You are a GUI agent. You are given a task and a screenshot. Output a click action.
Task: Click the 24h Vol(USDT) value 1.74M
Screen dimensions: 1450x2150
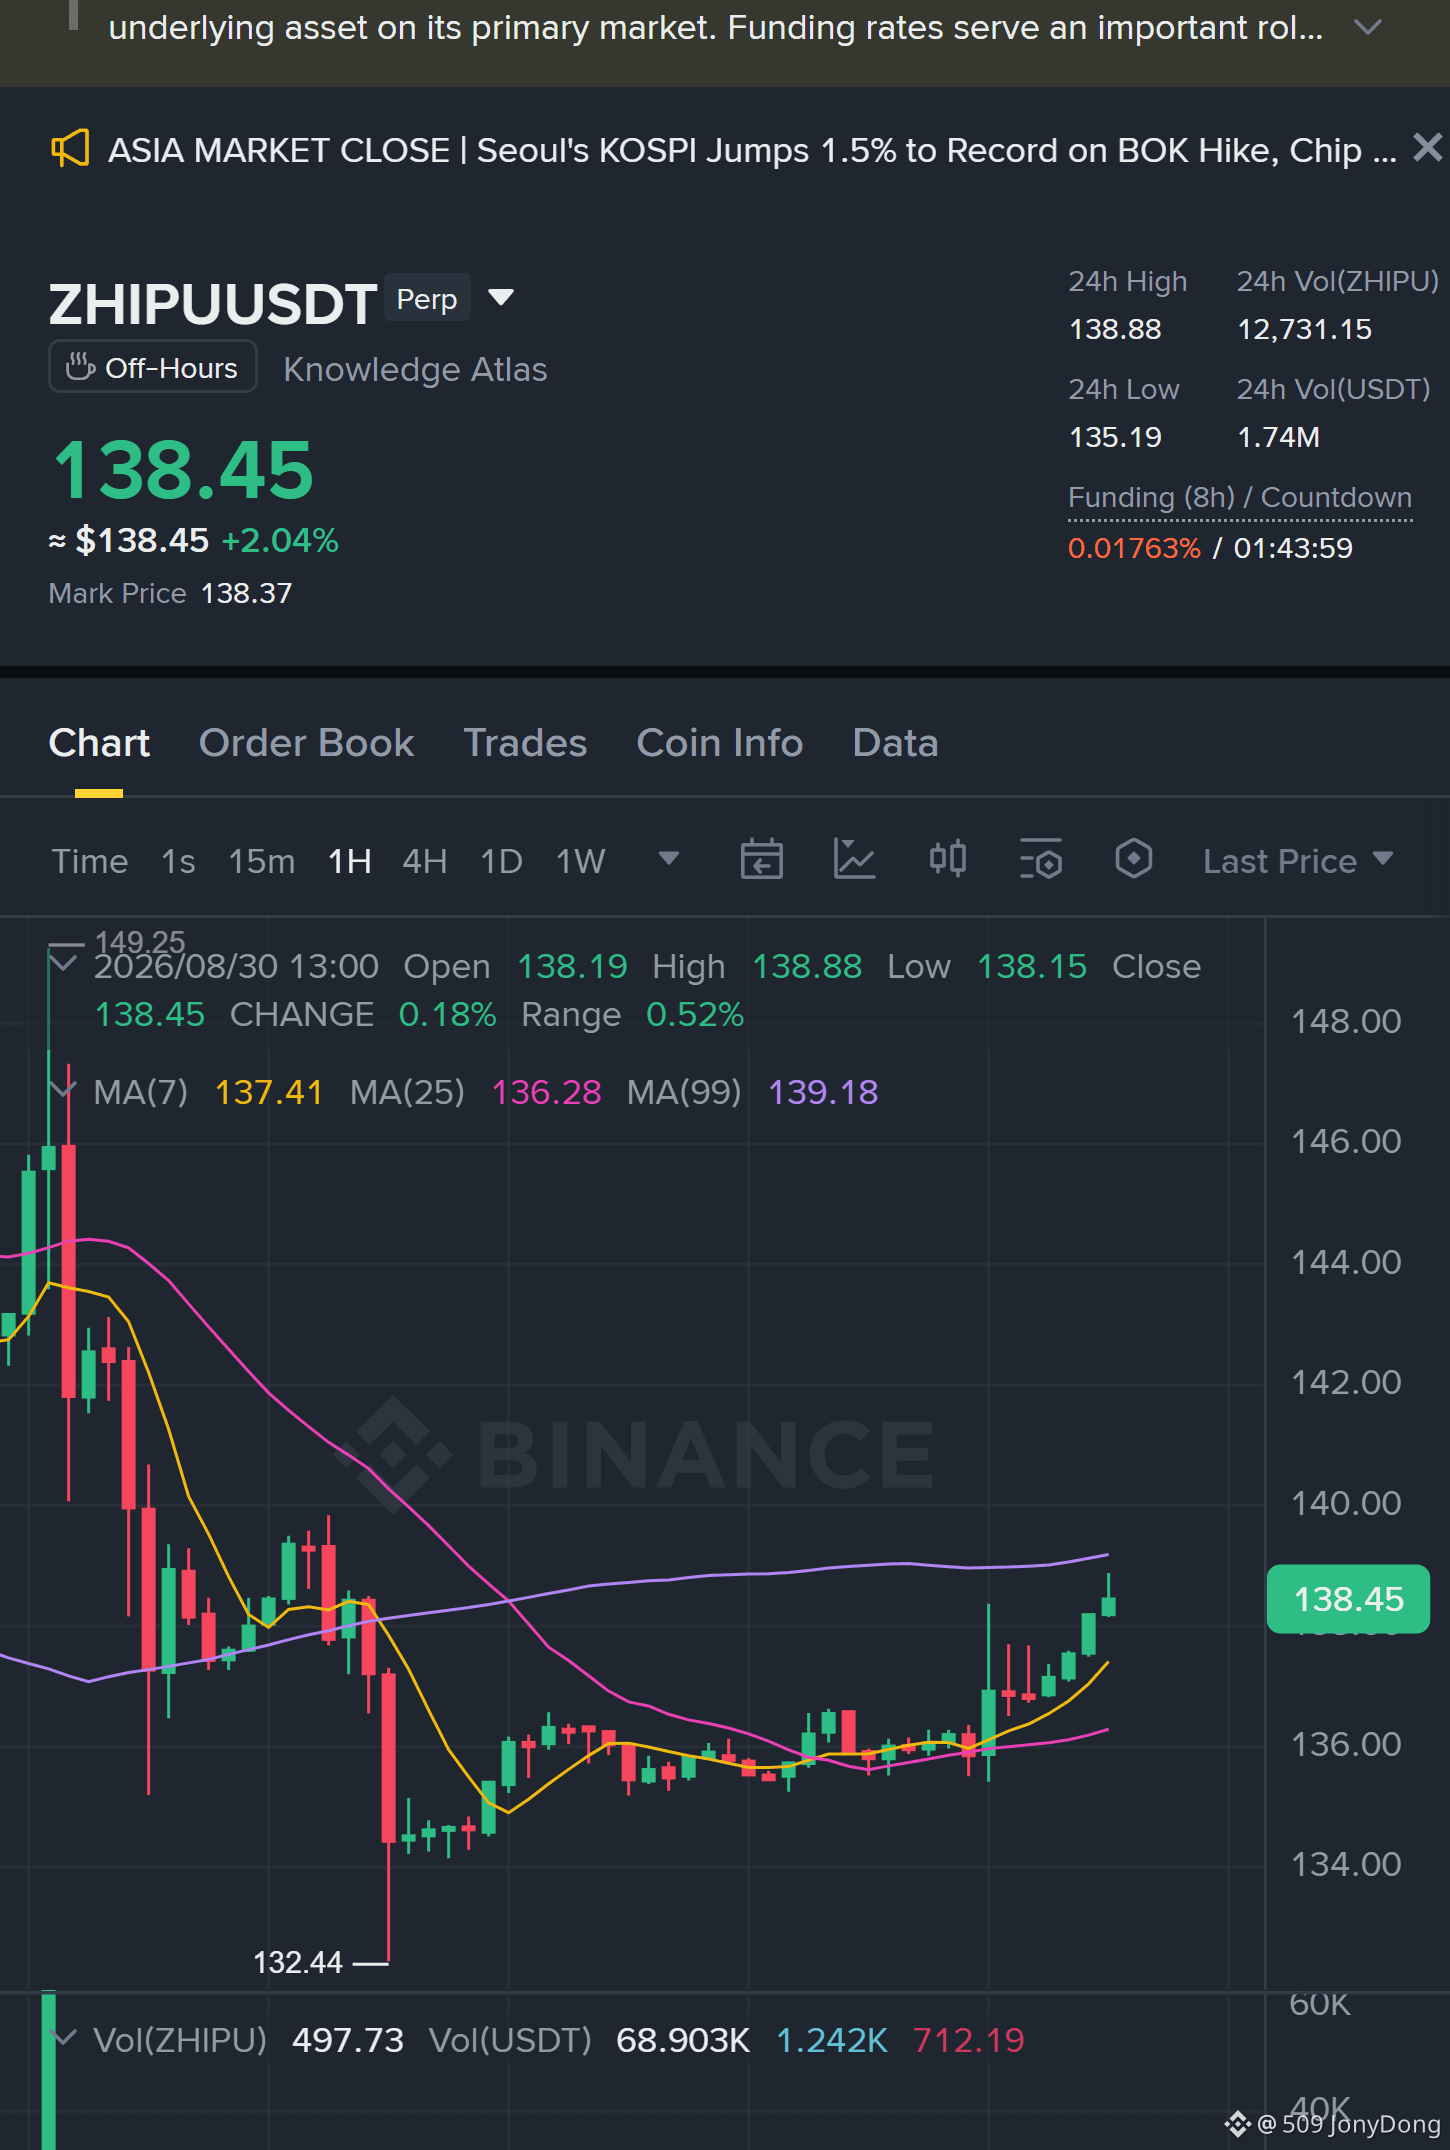1278,437
